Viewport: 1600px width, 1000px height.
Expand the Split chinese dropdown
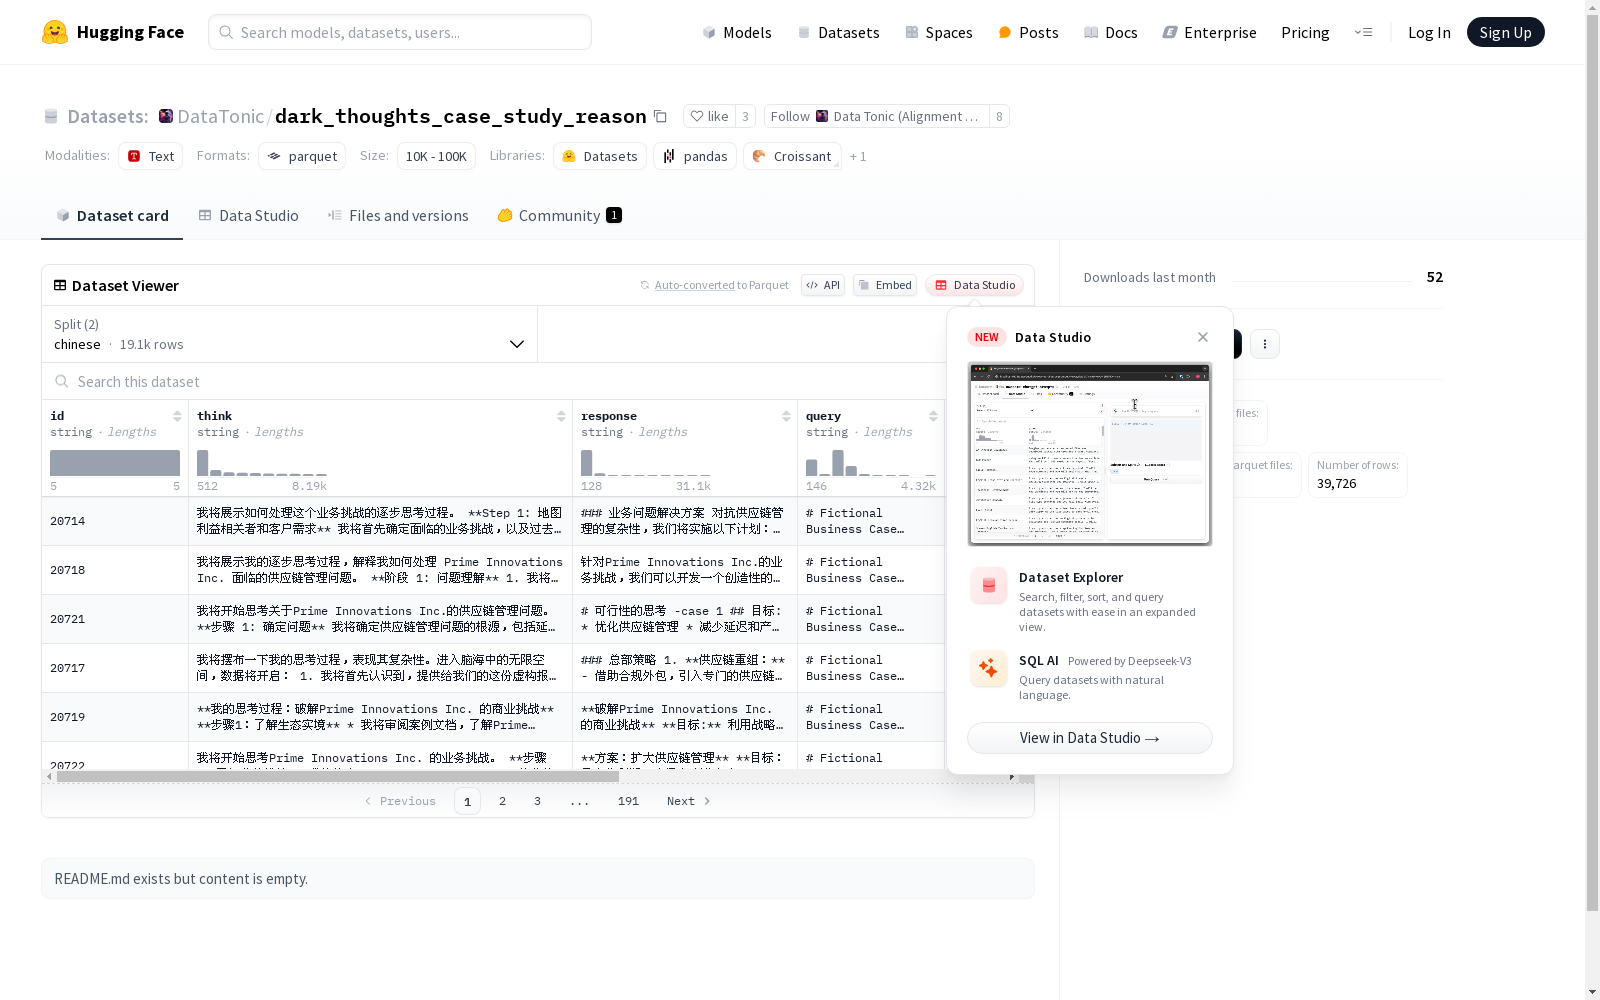(x=289, y=334)
